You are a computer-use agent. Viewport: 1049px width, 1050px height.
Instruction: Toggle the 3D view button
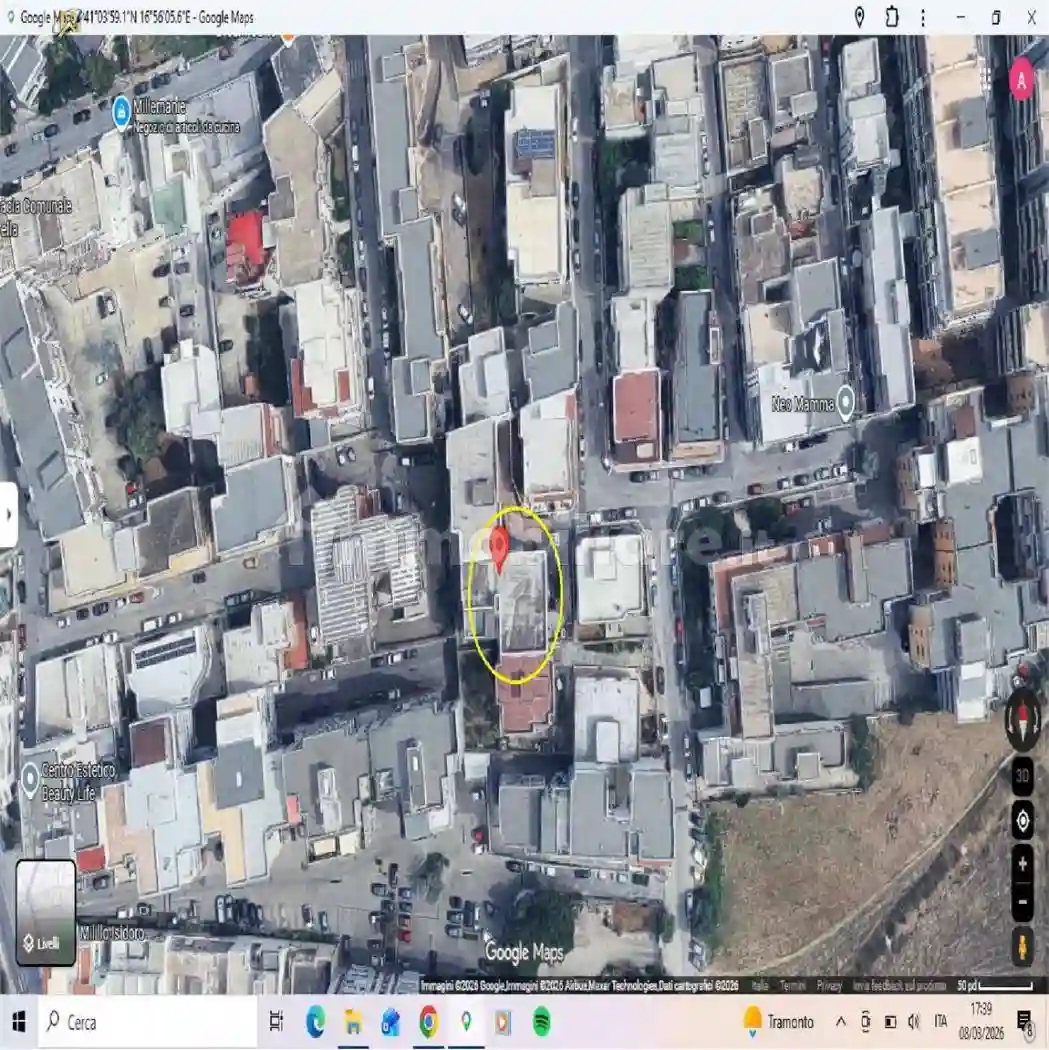(1022, 776)
